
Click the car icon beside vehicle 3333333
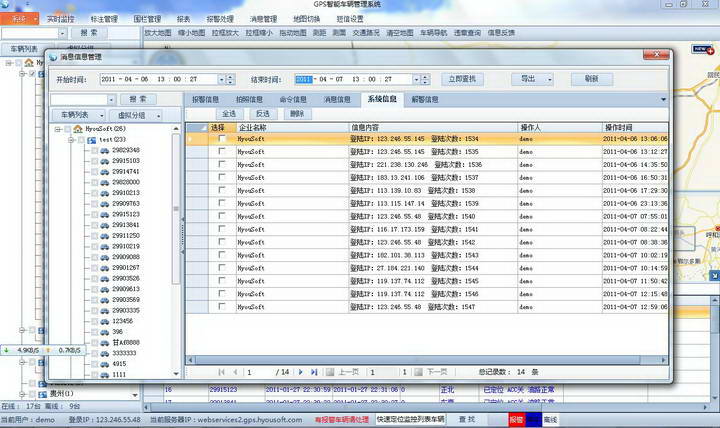click(105, 354)
